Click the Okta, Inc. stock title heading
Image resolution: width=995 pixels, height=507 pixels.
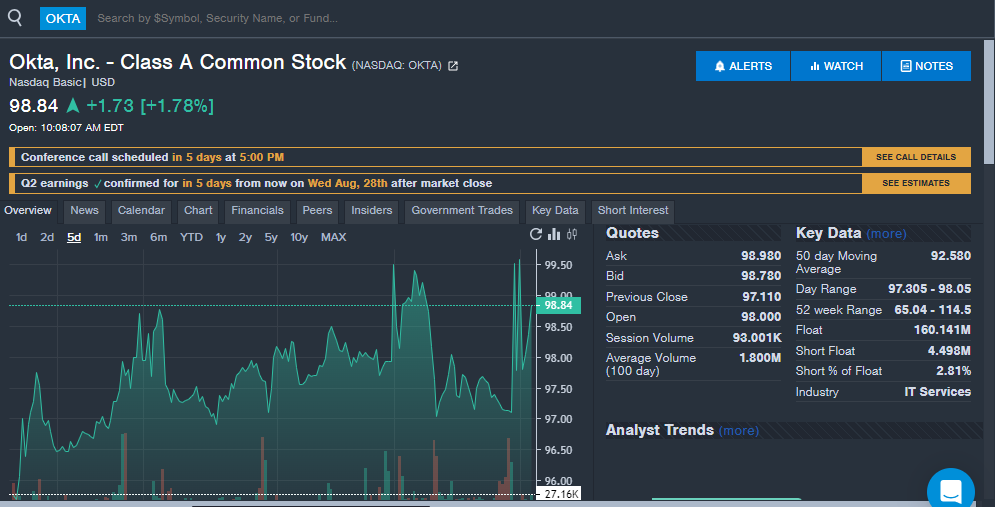(x=178, y=62)
